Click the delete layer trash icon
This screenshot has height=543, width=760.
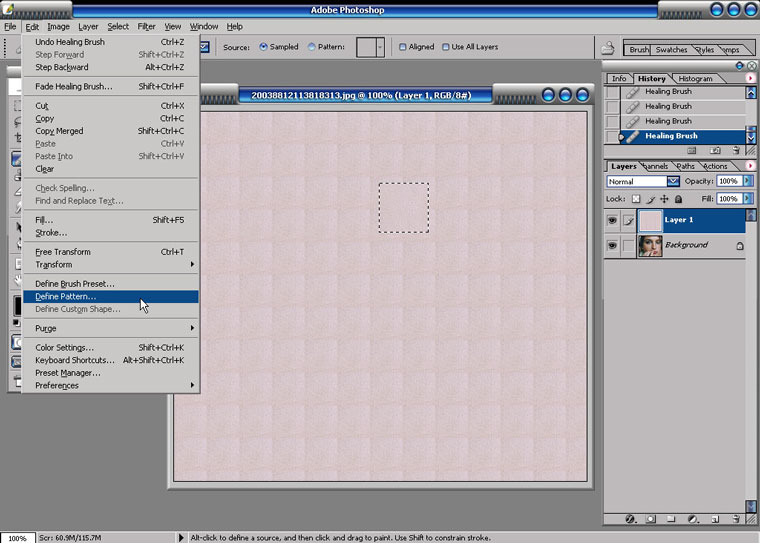736,519
